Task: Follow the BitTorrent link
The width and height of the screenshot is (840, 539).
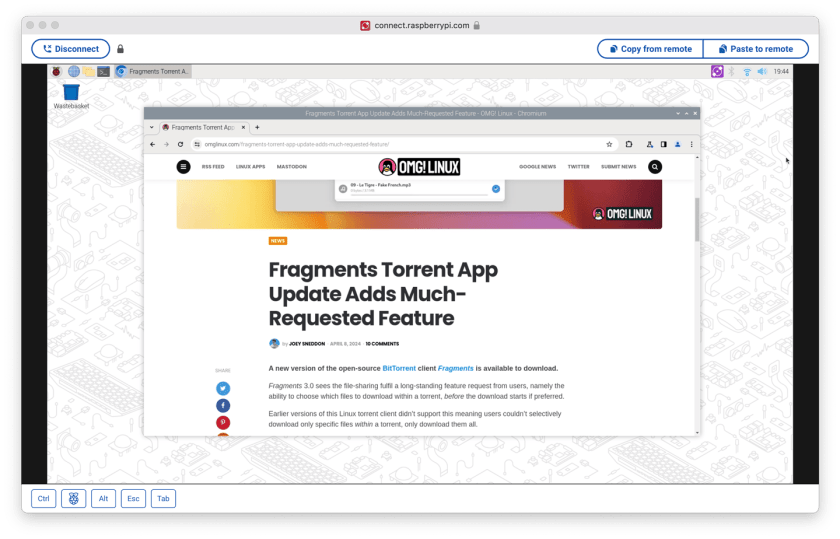Action: click(399, 368)
